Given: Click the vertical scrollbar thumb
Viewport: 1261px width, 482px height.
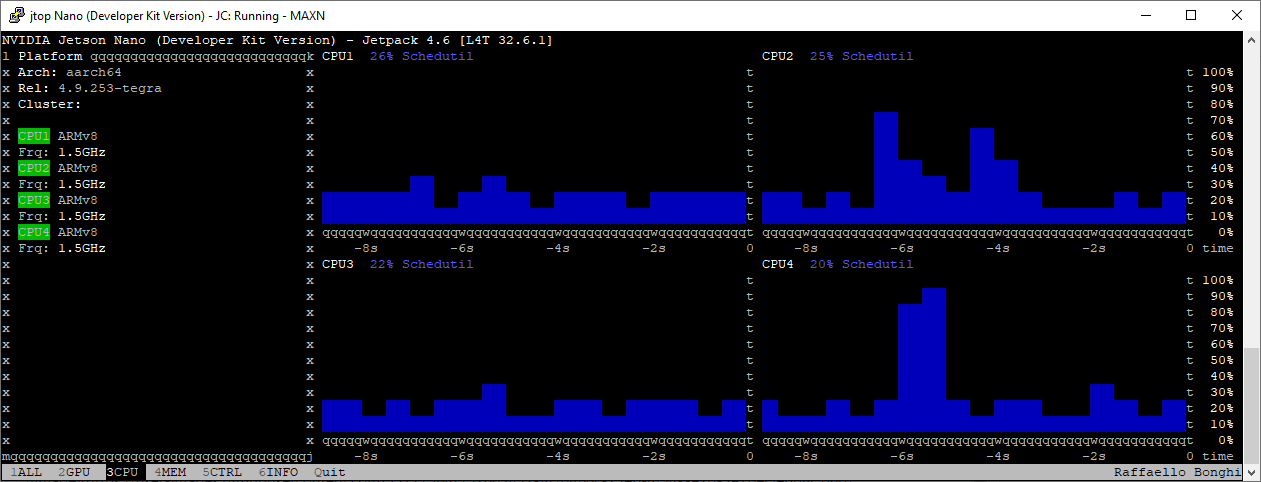Looking at the screenshot, I should pyautogui.click(x=1252, y=405).
